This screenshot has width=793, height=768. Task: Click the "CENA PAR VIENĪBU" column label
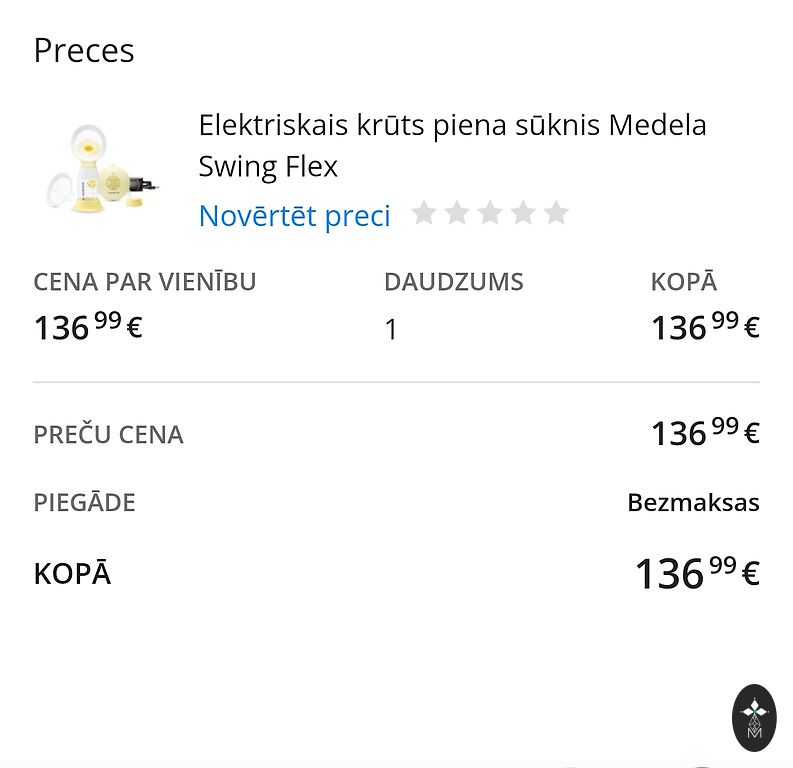tap(145, 282)
